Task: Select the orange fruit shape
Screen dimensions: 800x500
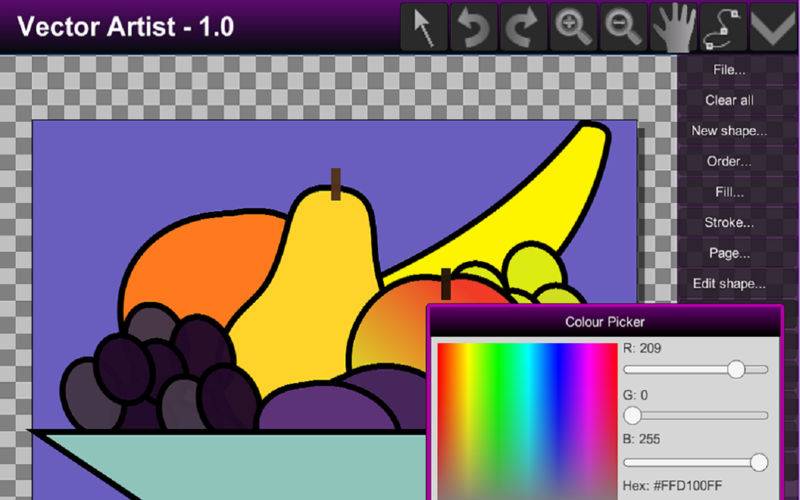Action: pyautogui.click(x=204, y=265)
